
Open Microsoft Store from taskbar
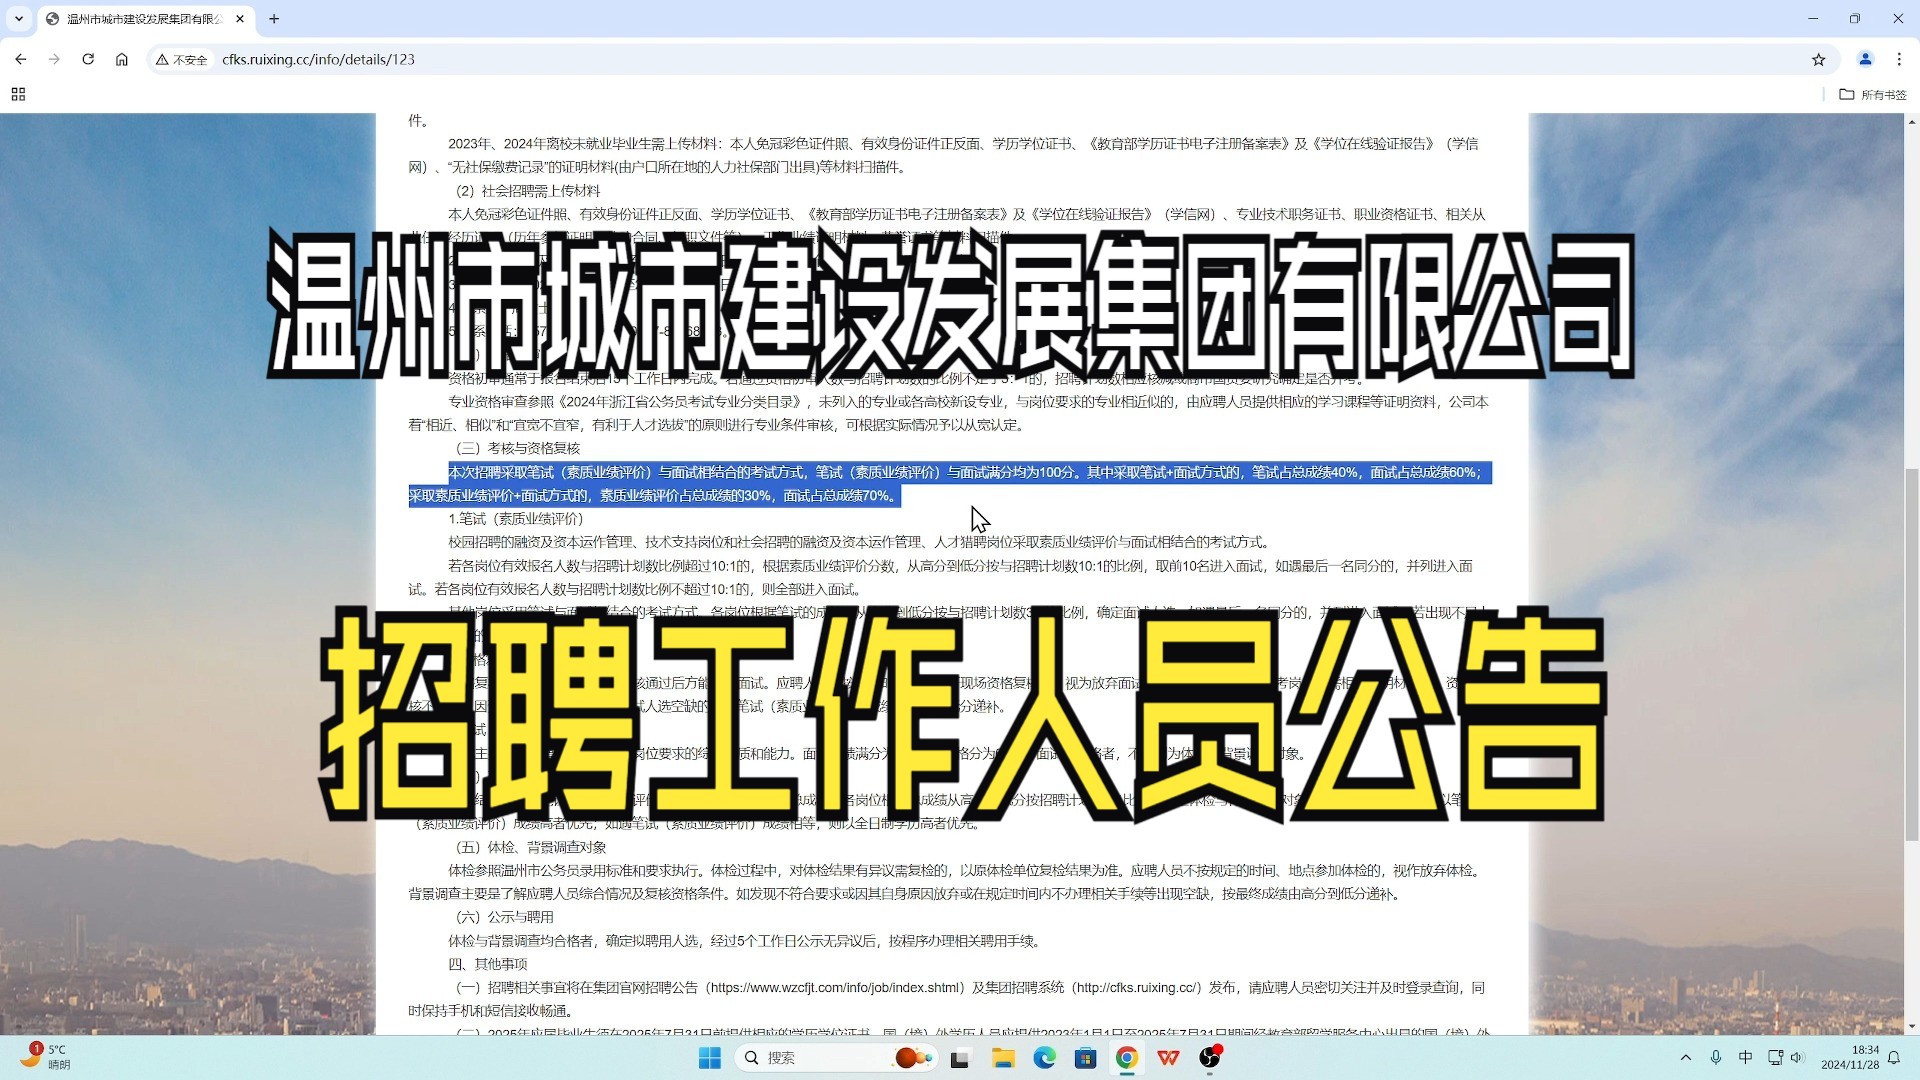1086,1058
